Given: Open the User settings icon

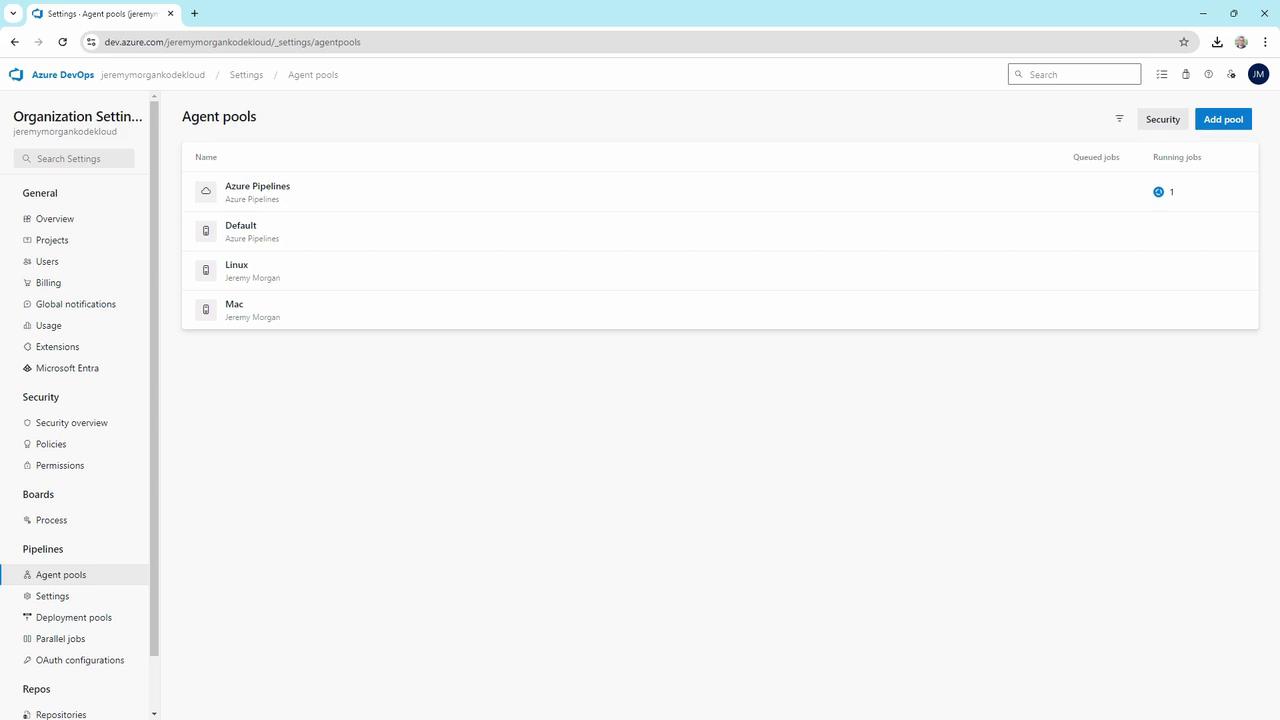Looking at the screenshot, I should click(1231, 75).
